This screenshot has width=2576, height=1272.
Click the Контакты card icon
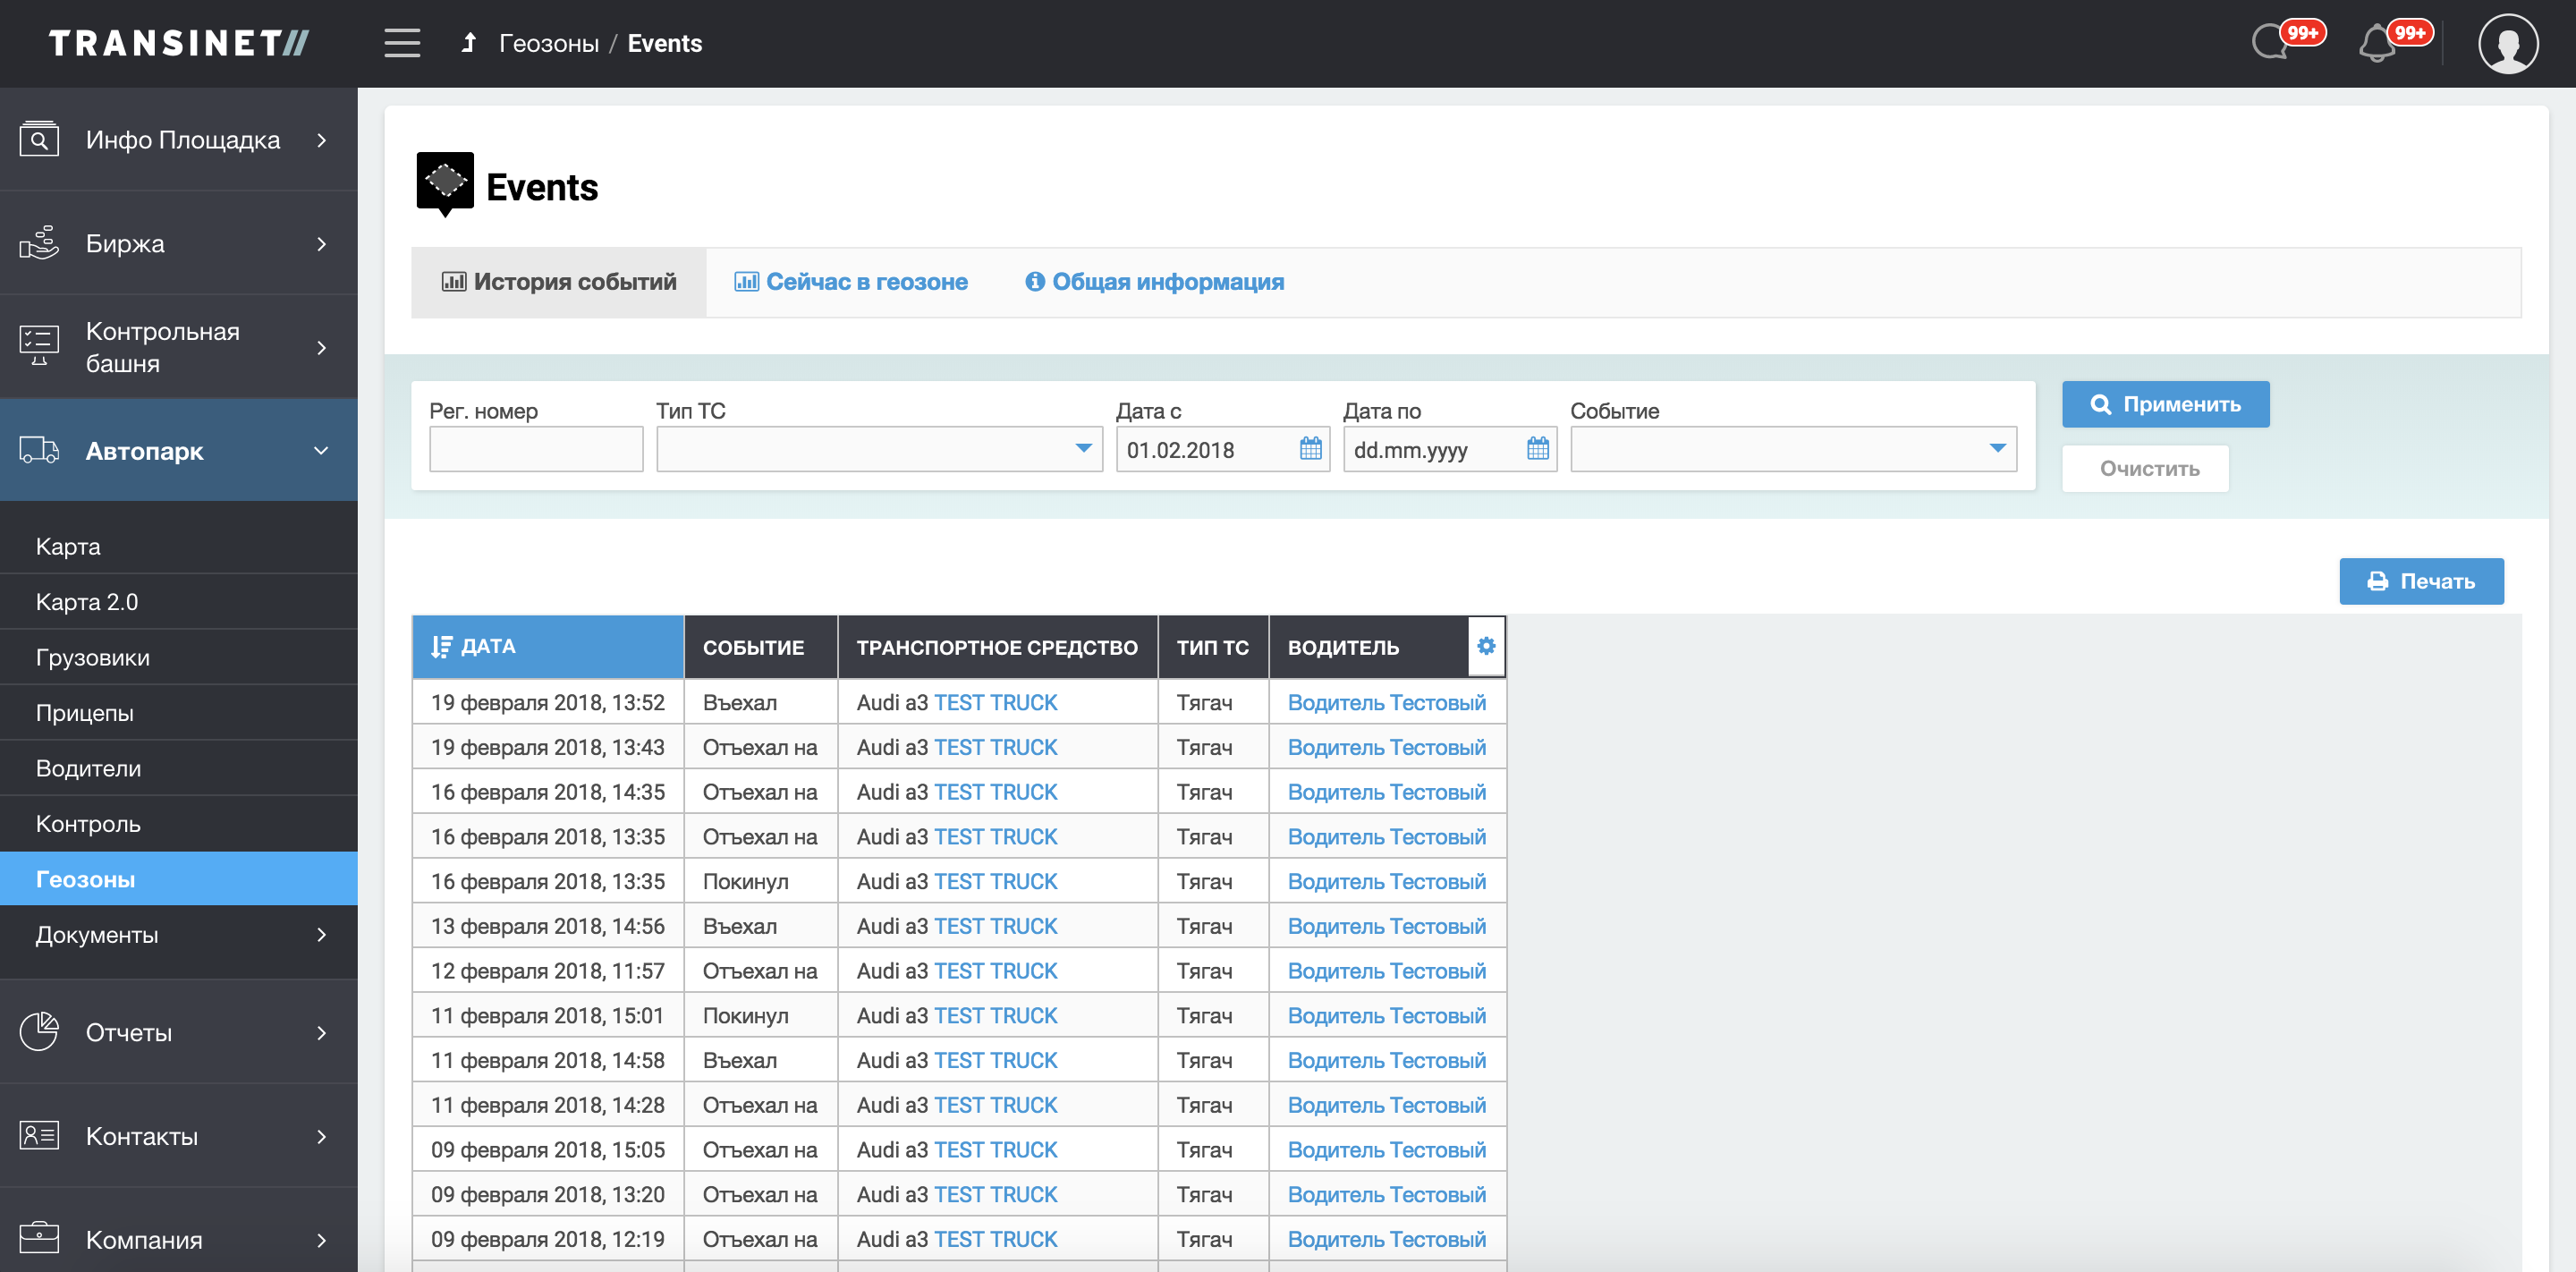39,1136
